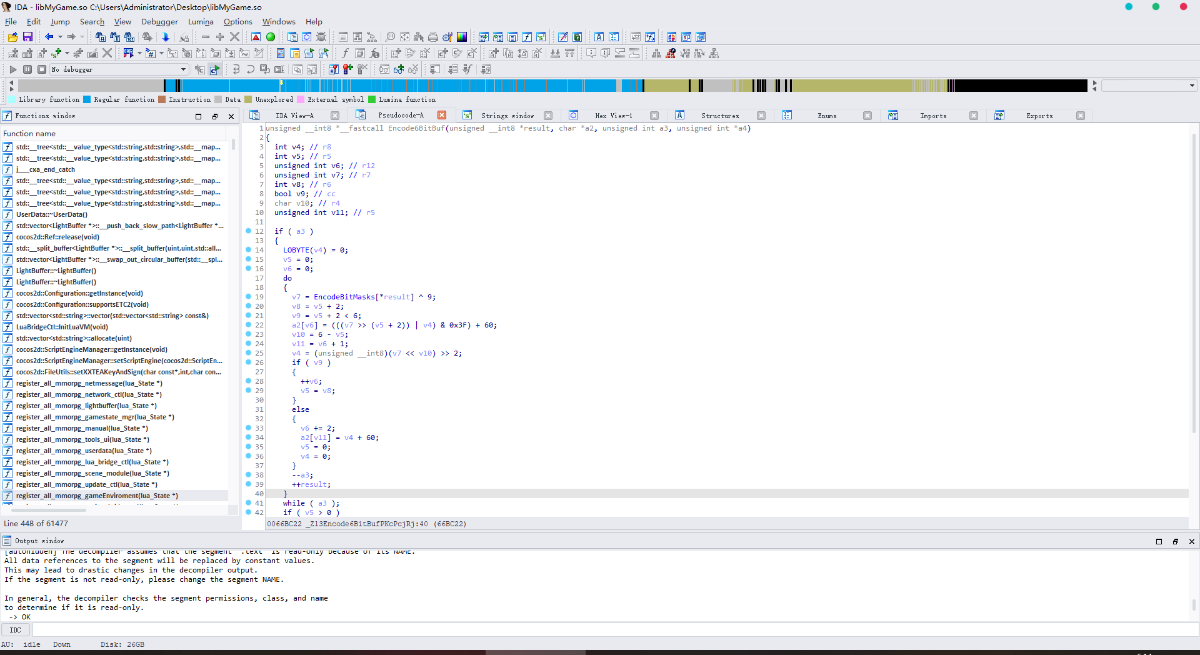
Task: Switch to the Strings window tab
Action: pos(508,116)
